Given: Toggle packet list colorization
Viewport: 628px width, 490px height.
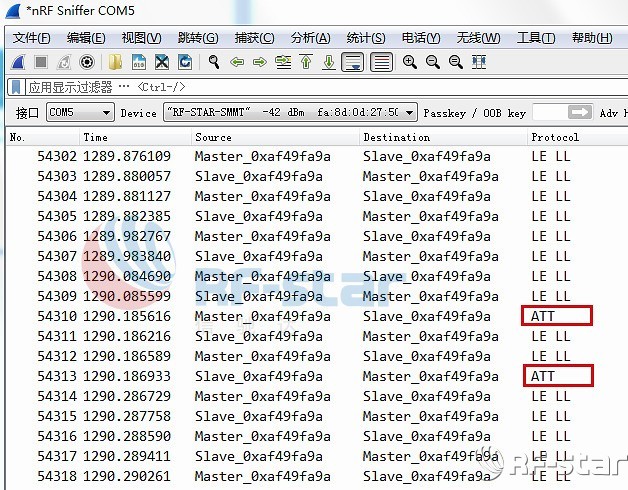Looking at the screenshot, I should 381,62.
